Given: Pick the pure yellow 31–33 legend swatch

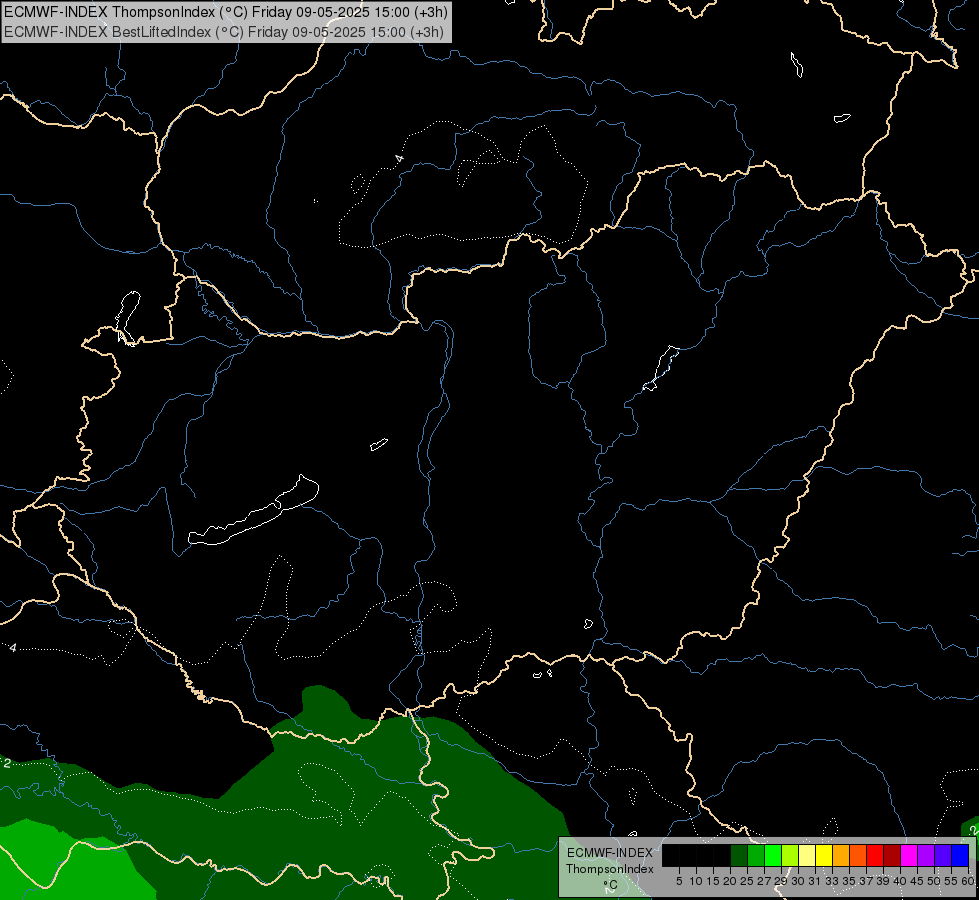Looking at the screenshot, I should click(x=824, y=855).
